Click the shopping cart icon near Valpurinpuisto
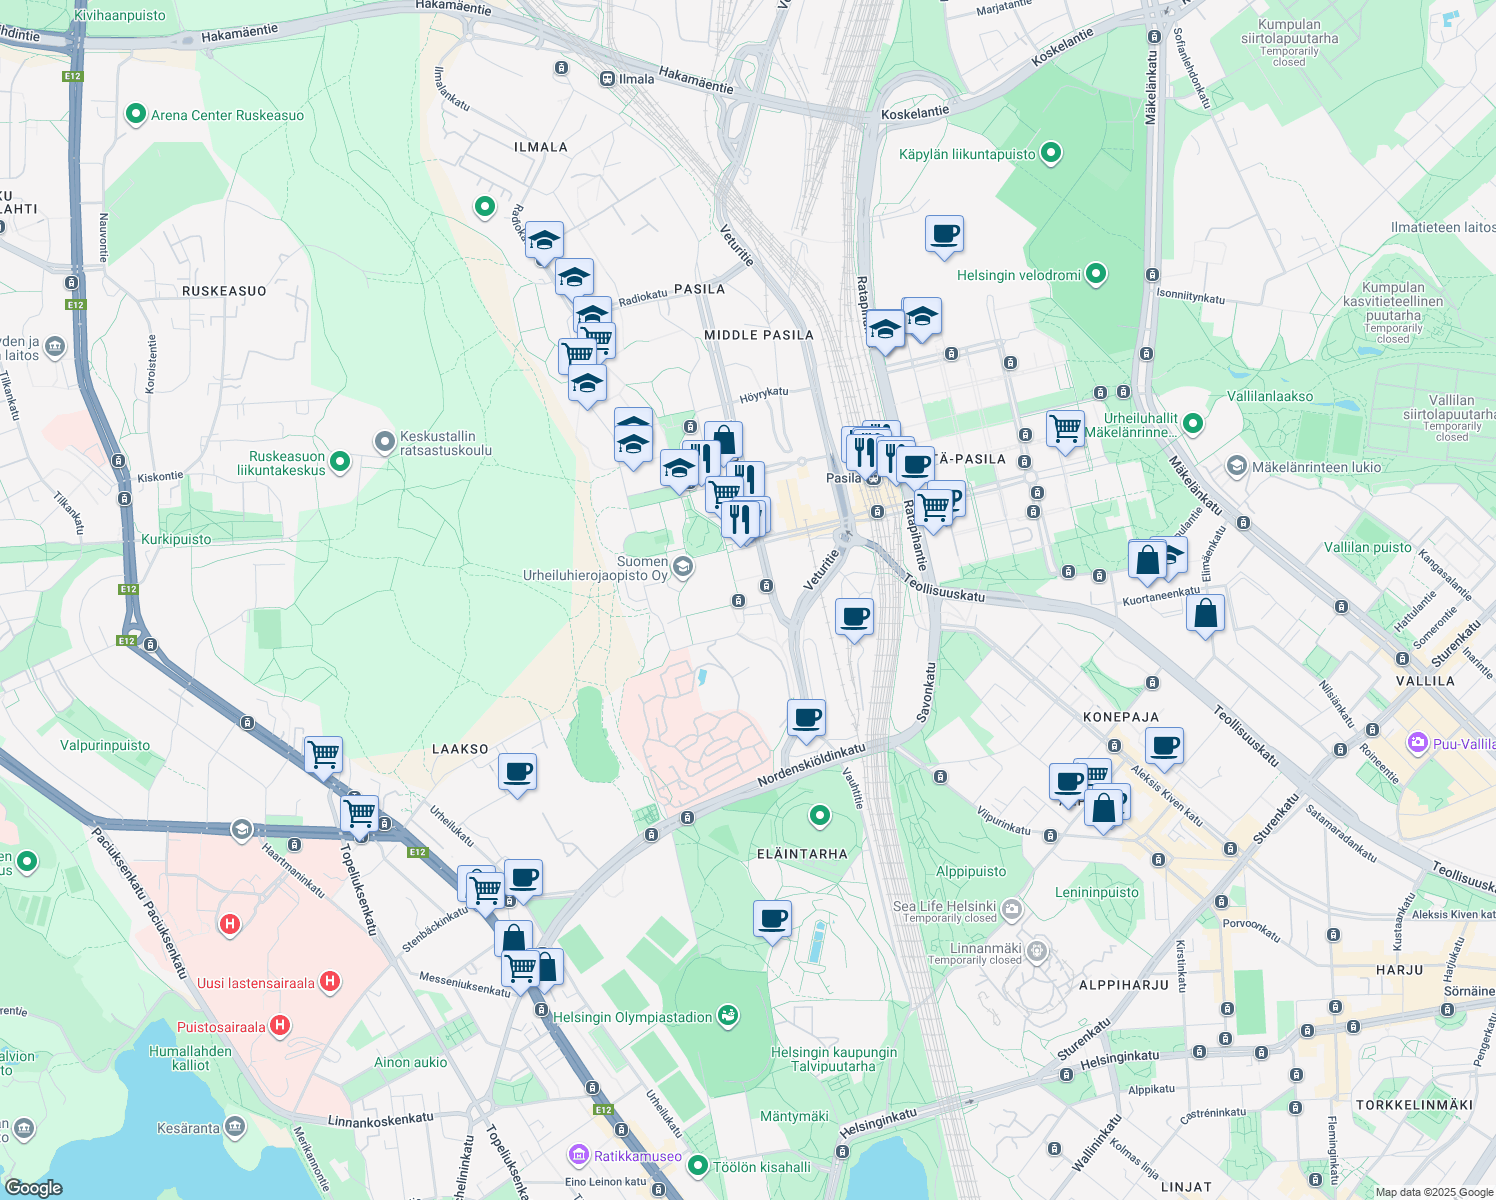Screen dimensions: 1496x1200 point(323,755)
